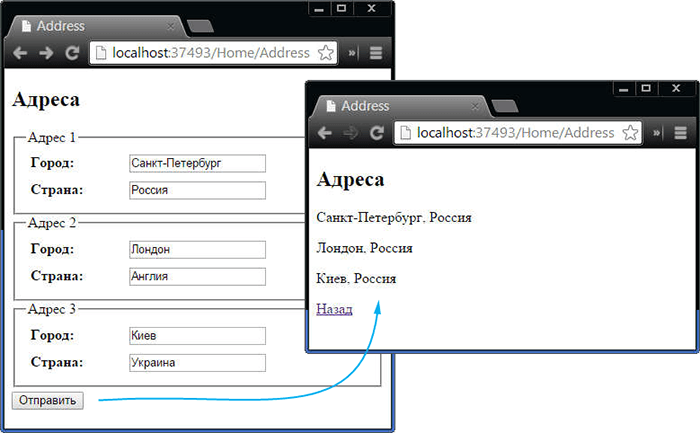Click the result text Санкт-Петербург, Россия
Screen dimensions: 700x433
tap(394, 218)
